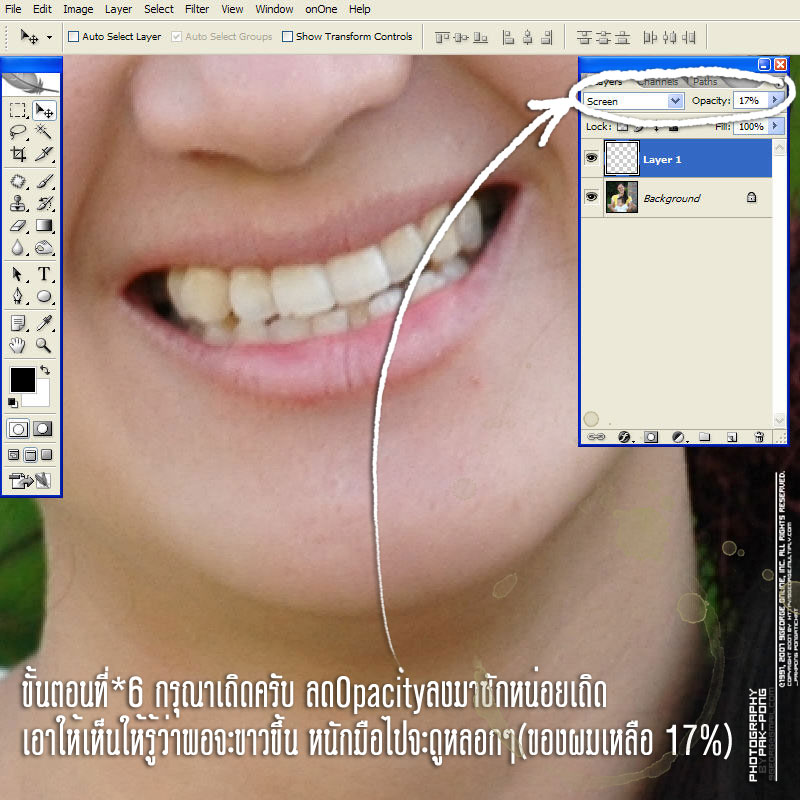Image resolution: width=800 pixels, height=800 pixels.
Task: Click Jump to ImageReady button
Action: click(x=30, y=480)
